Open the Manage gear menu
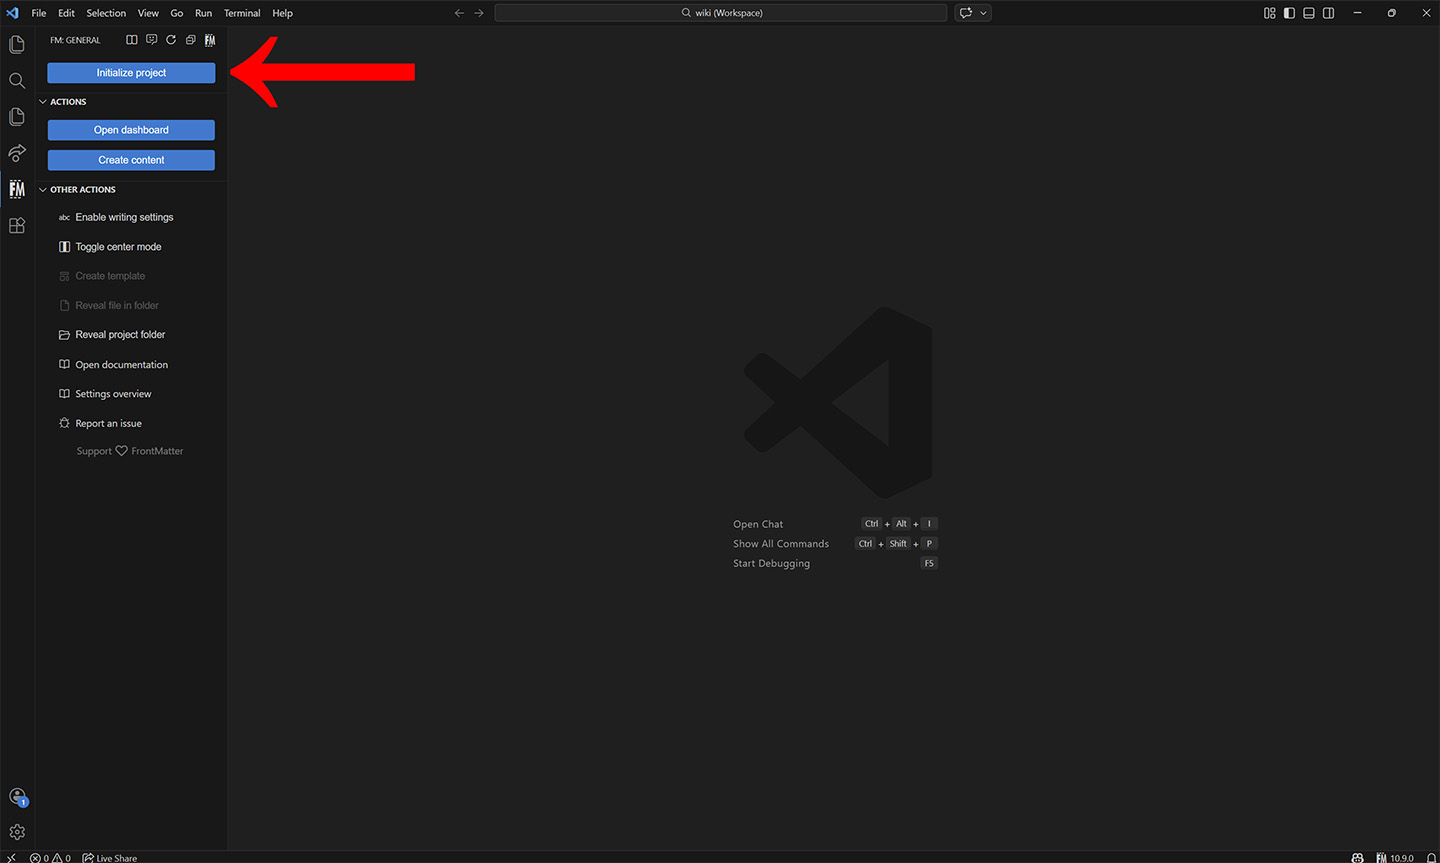This screenshot has width=1440, height=863. (x=17, y=832)
